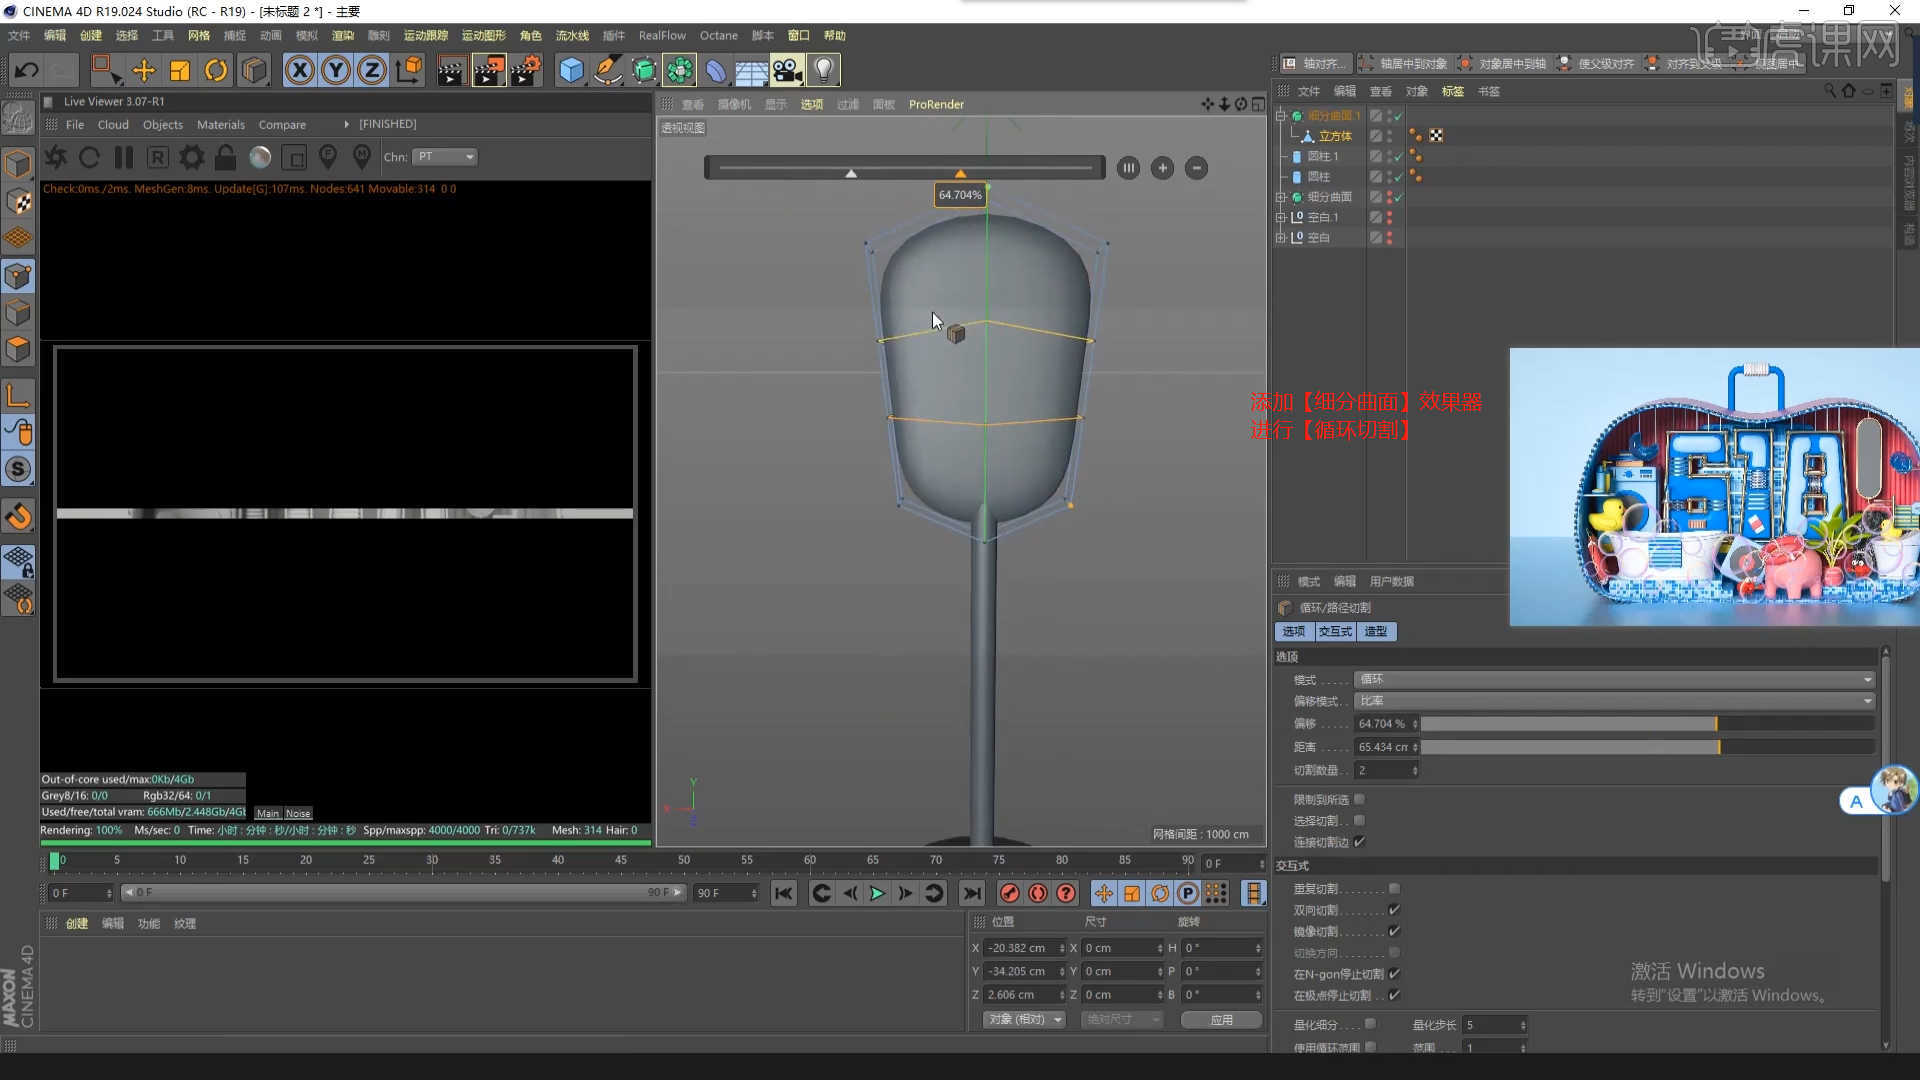Viewport: 1920px width, 1080px height.
Task: Open the light object icon
Action: (x=823, y=70)
